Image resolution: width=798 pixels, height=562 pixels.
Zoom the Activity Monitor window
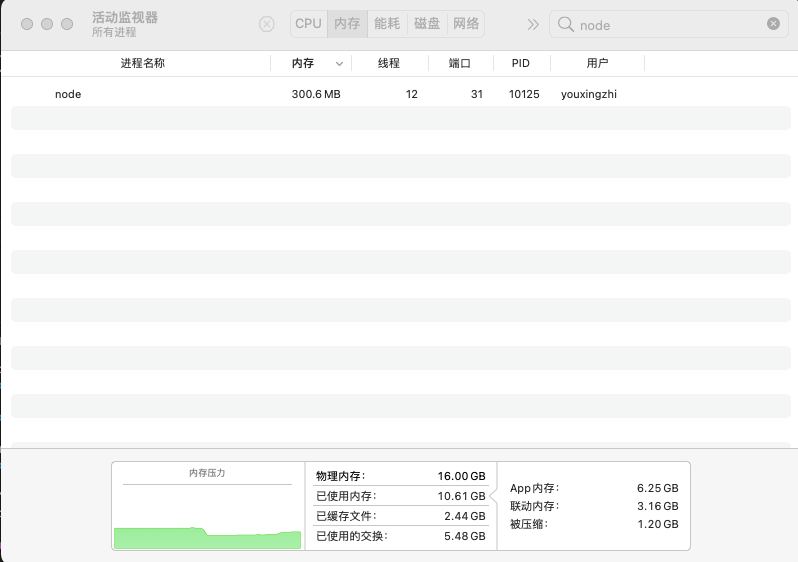67,24
